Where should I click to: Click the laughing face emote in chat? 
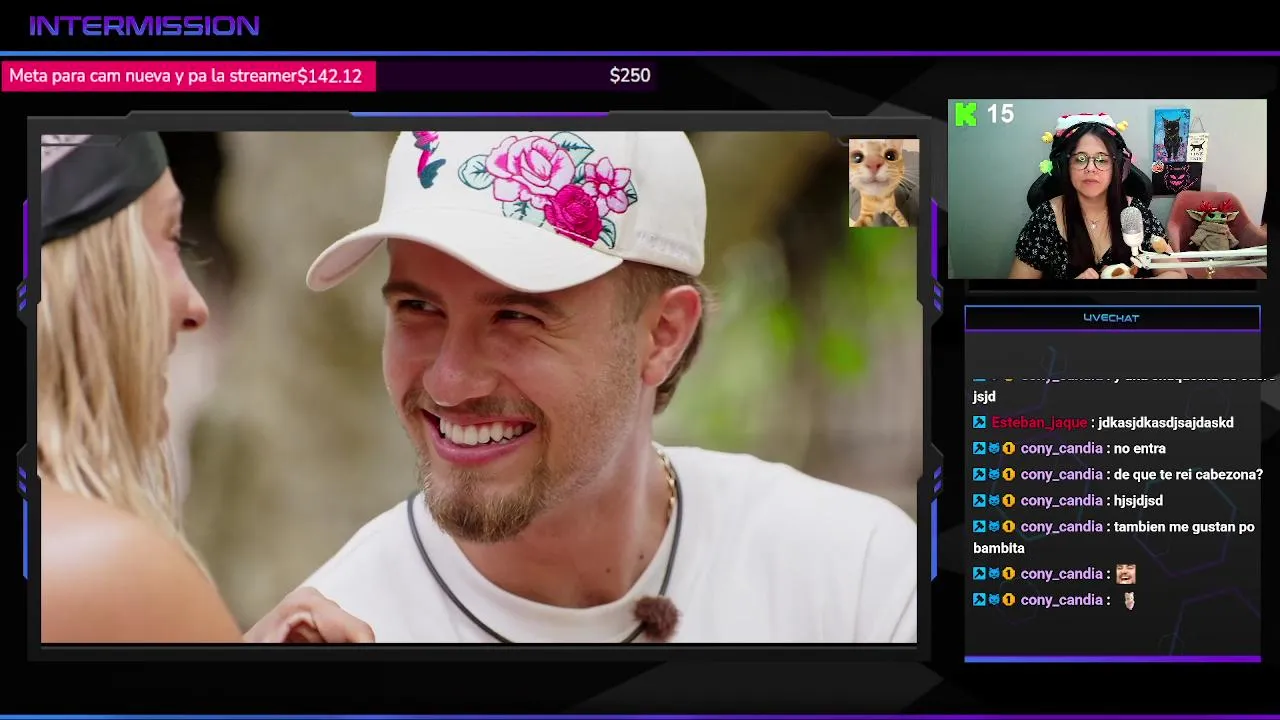1126,574
